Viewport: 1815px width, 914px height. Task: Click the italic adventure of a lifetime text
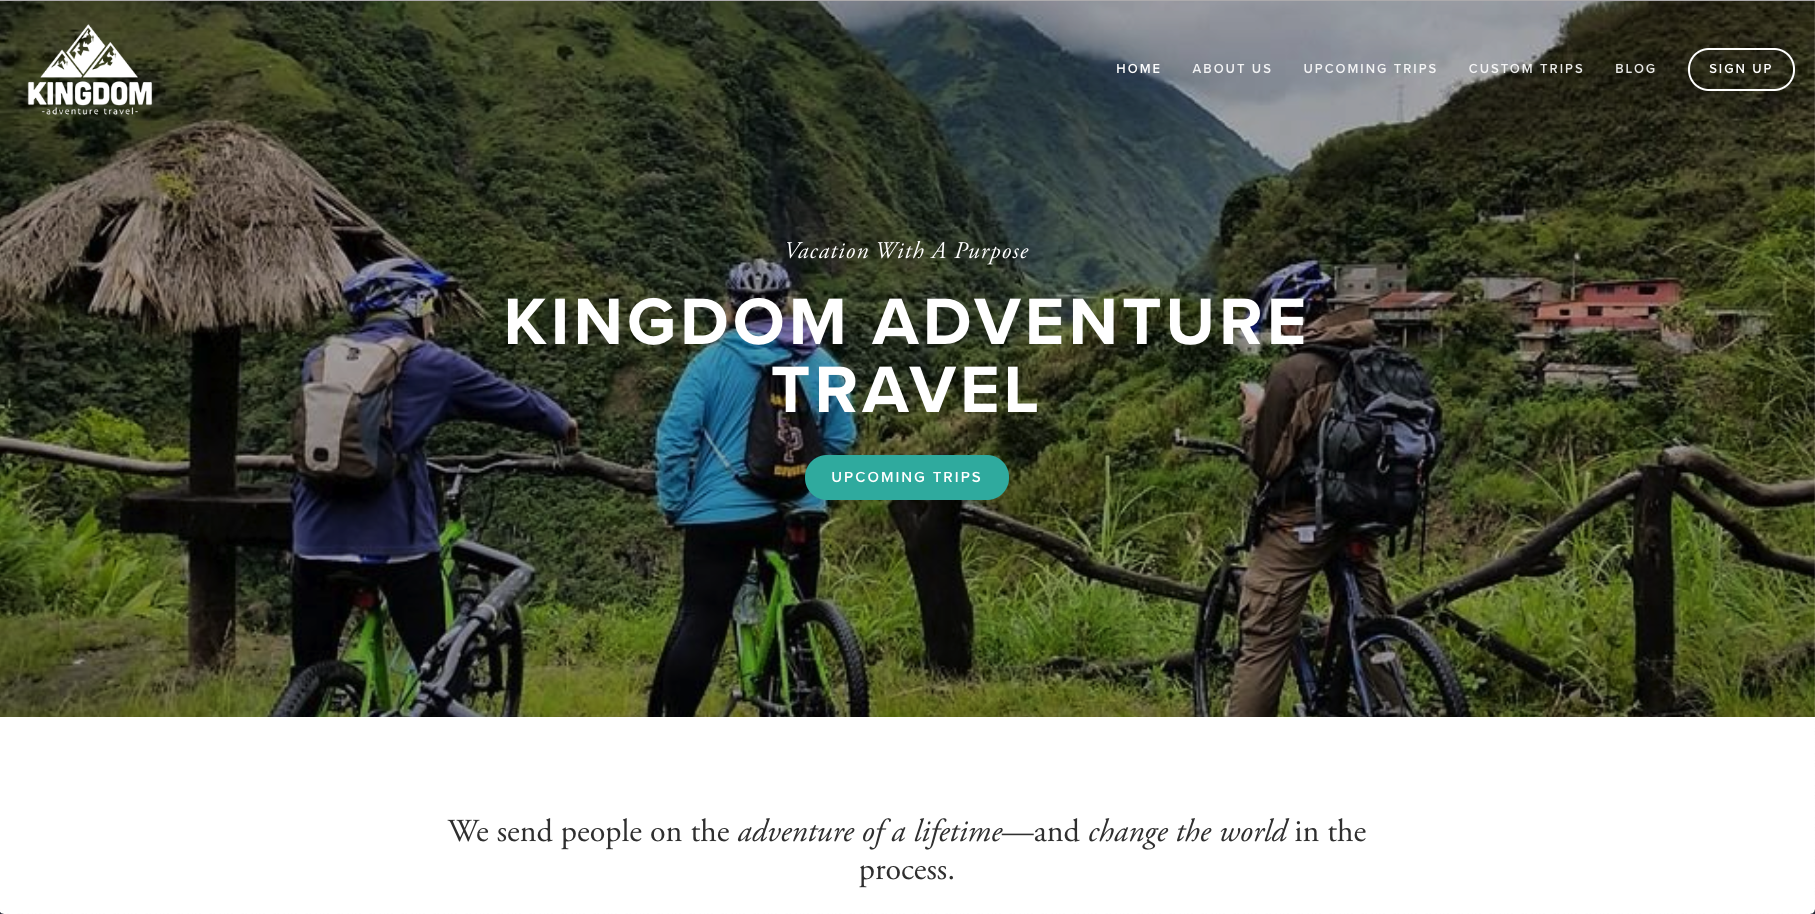click(870, 831)
